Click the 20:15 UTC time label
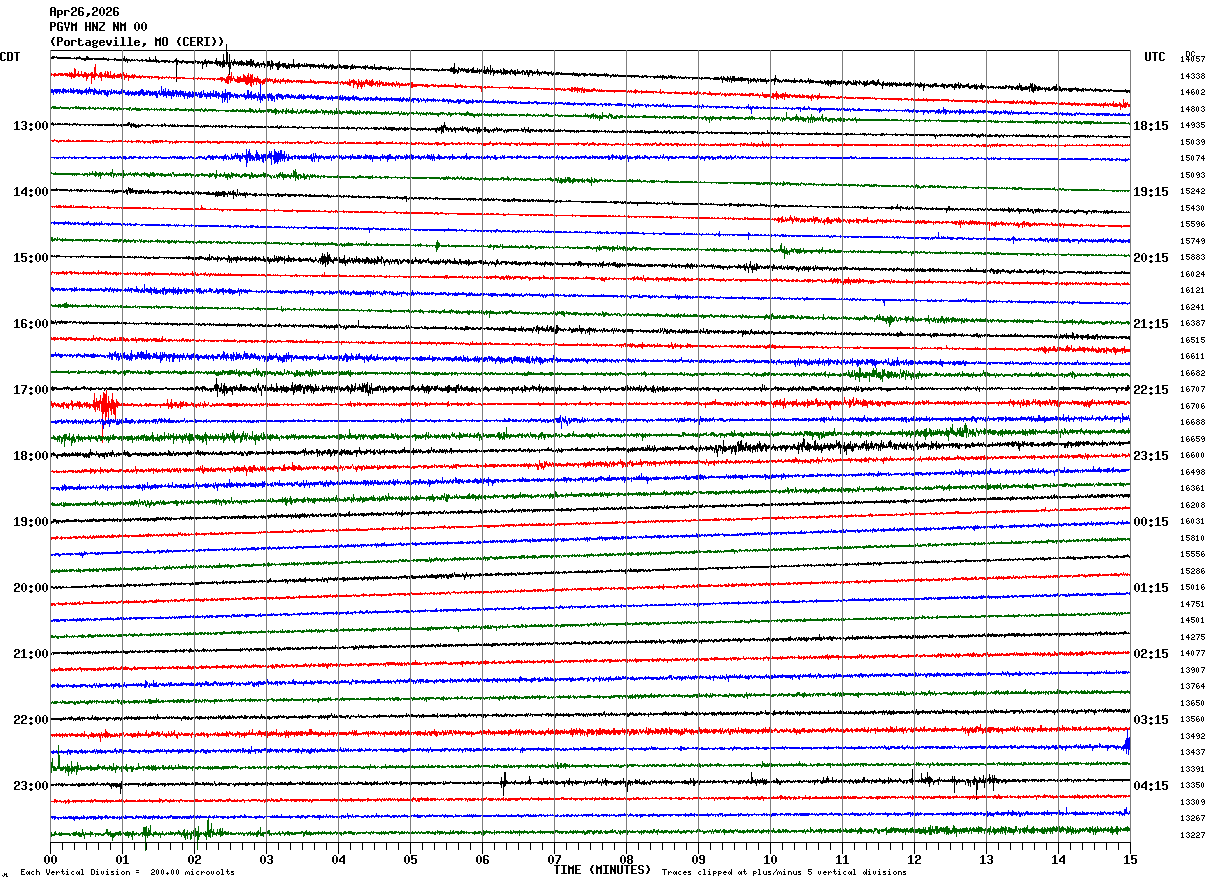Viewport: 1210px width, 886px height. [1151, 258]
